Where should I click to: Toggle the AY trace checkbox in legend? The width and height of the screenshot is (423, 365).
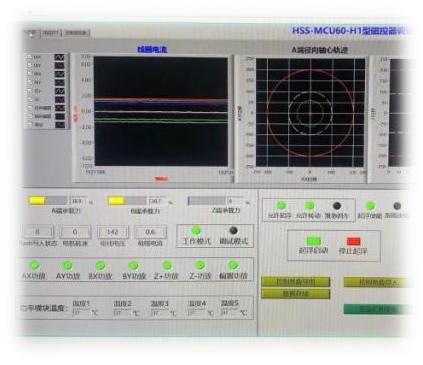click(29, 65)
